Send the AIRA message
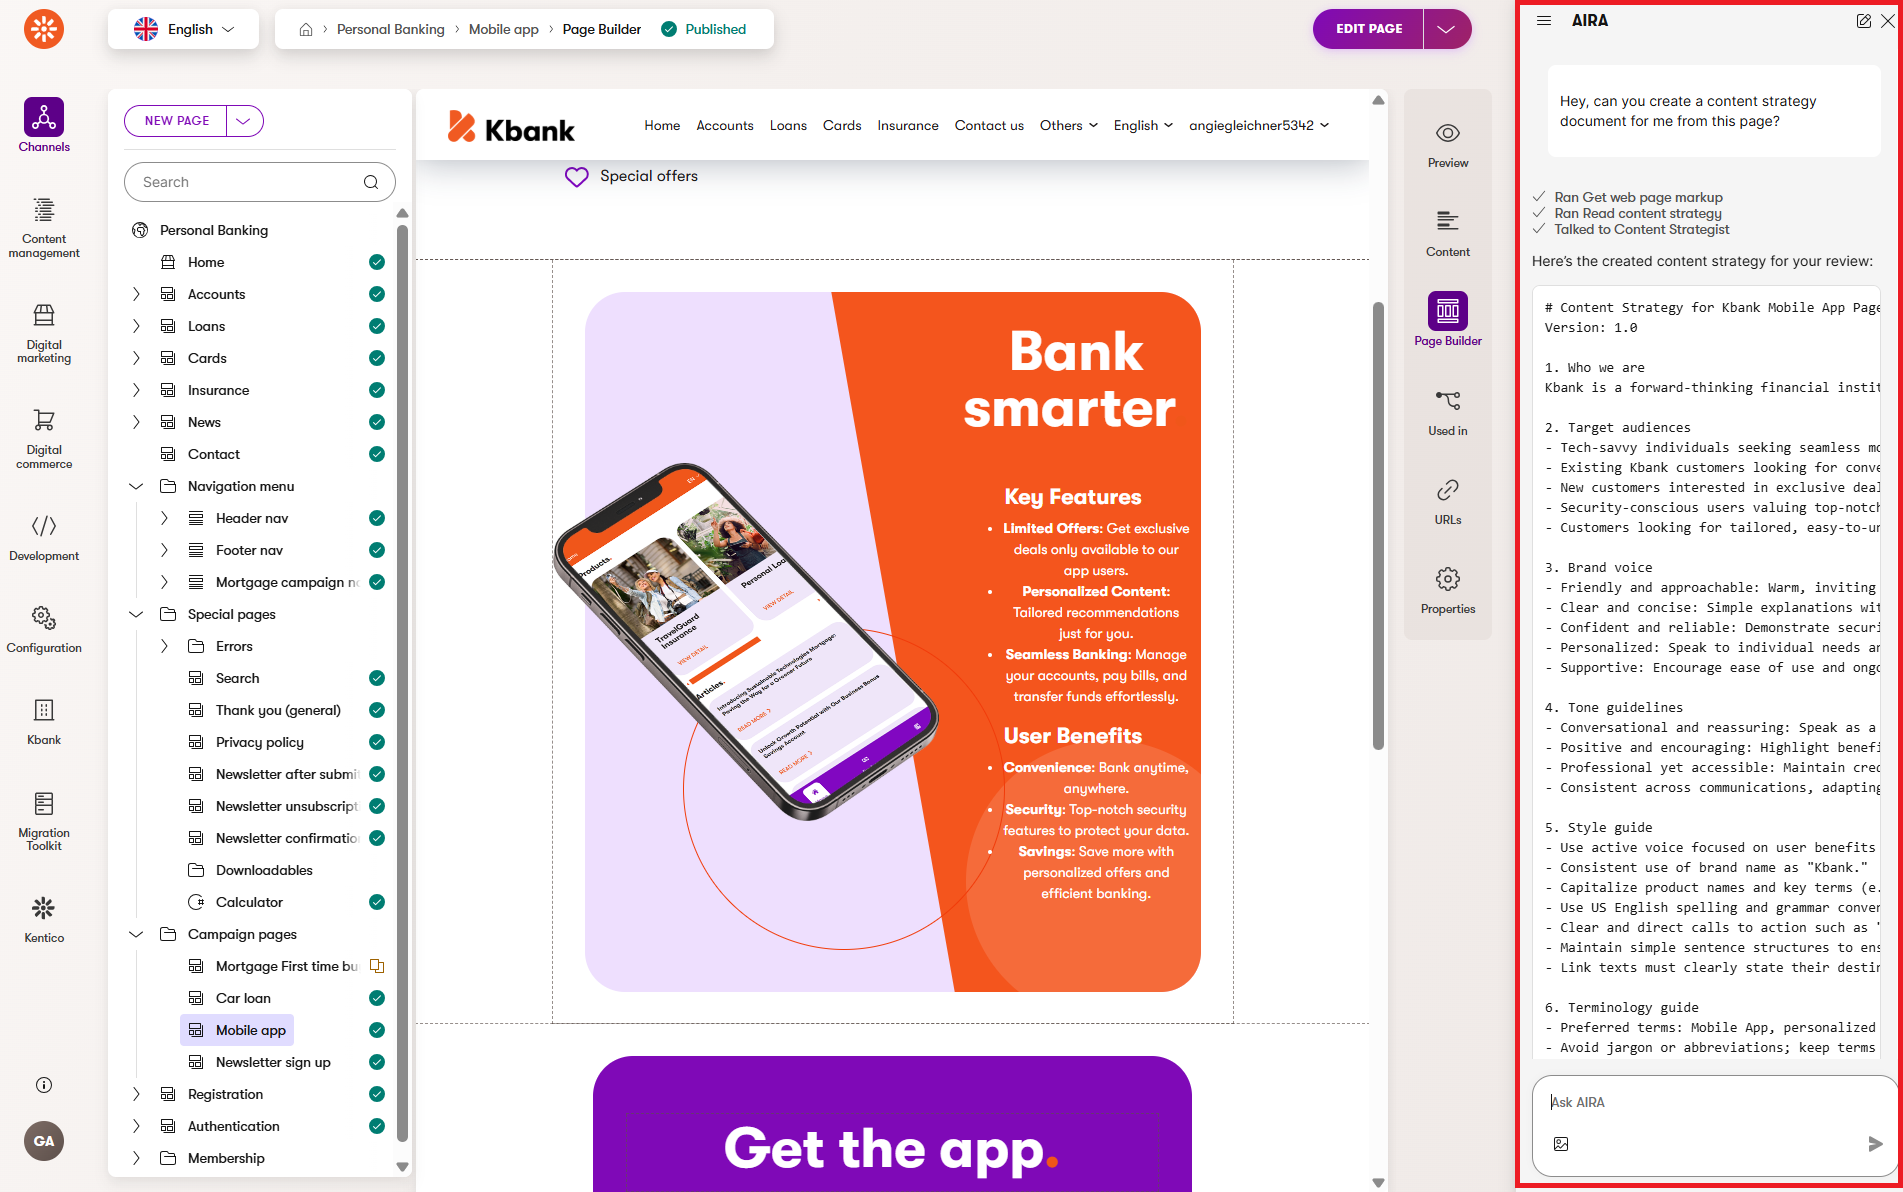 pyautogui.click(x=1875, y=1143)
